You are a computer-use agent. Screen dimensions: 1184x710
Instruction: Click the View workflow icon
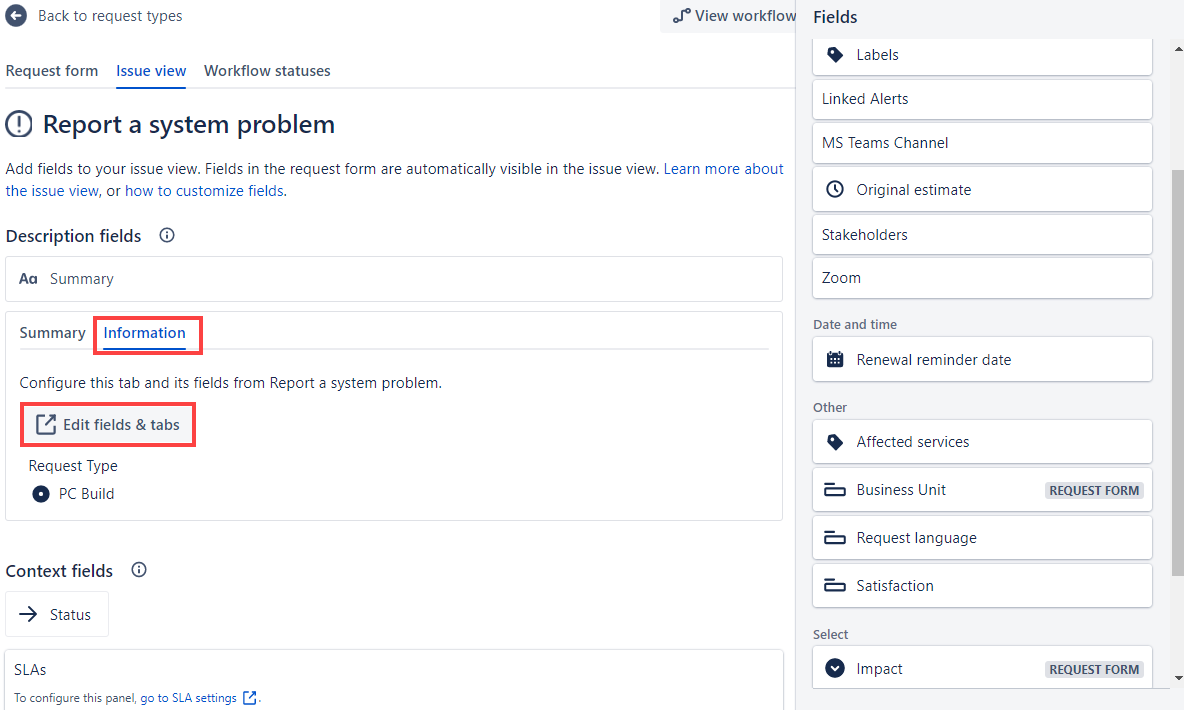point(681,16)
